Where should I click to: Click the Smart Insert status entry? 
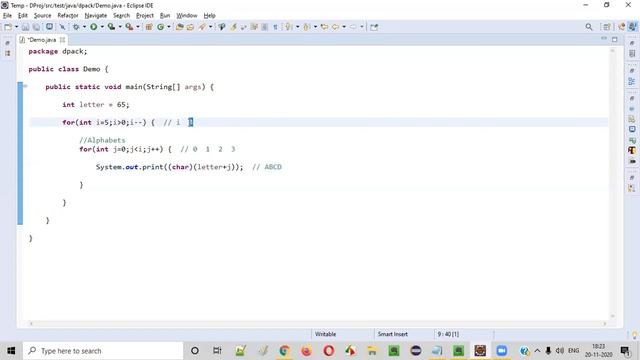(x=393, y=334)
